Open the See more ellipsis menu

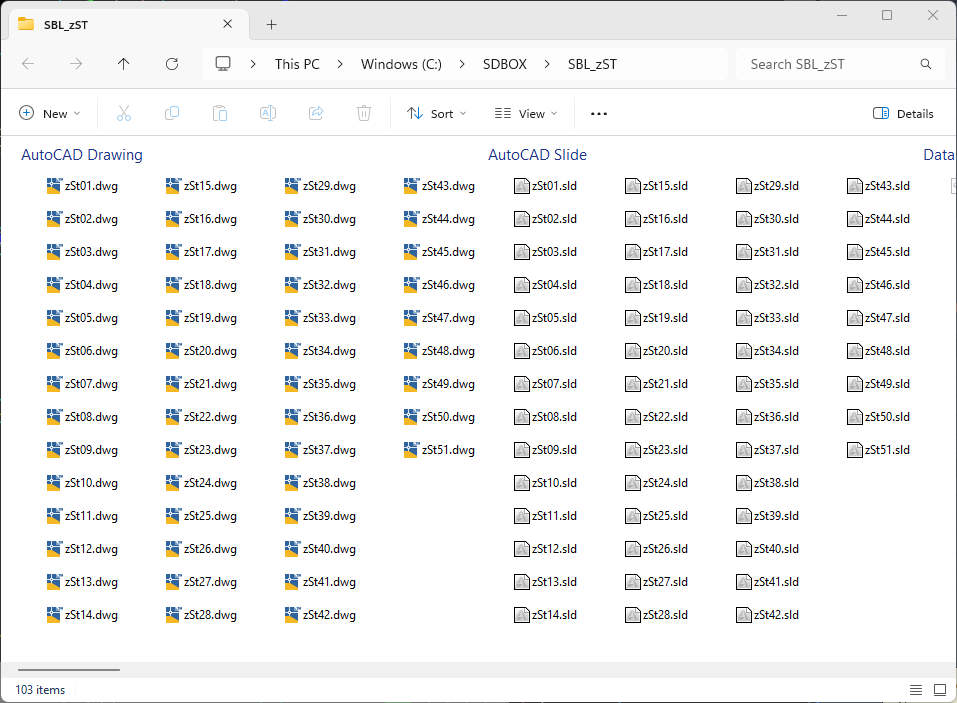click(x=599, y=114)
